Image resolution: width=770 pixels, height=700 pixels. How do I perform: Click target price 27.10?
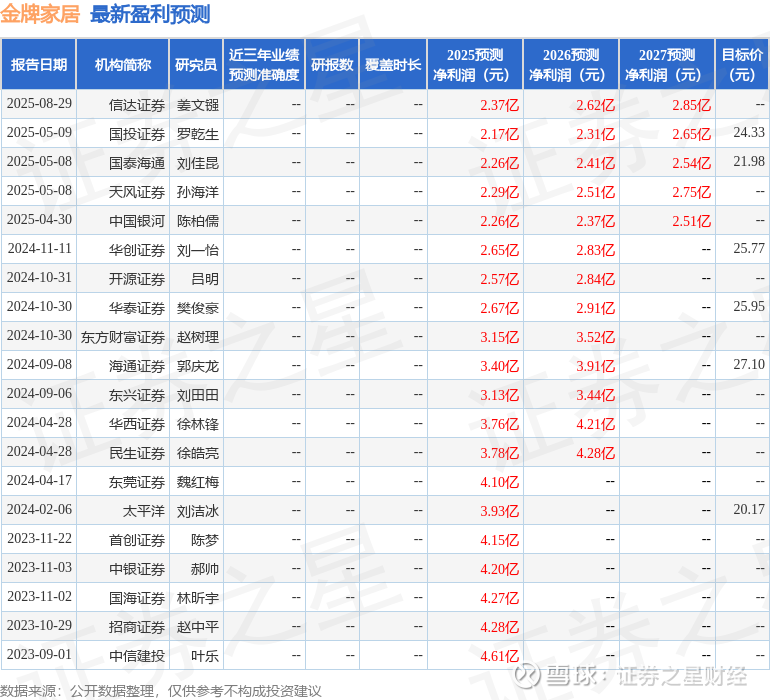(749, 364)
